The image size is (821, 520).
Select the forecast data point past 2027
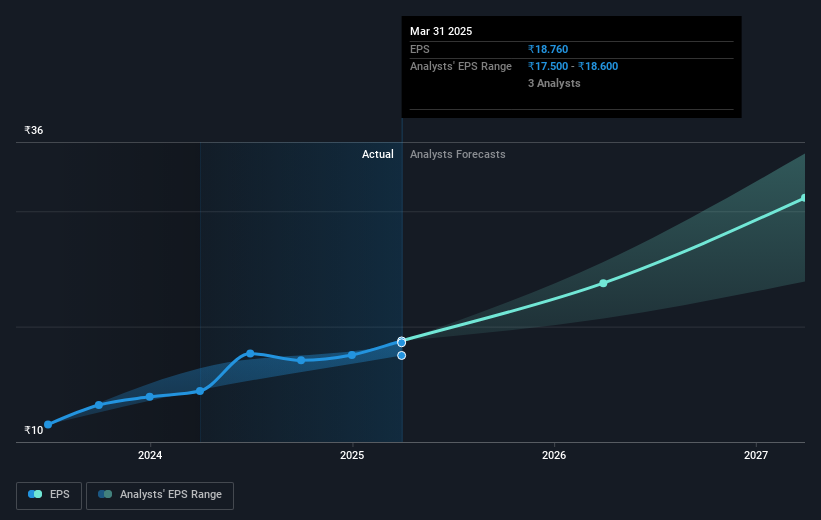[x=804, y=198]
